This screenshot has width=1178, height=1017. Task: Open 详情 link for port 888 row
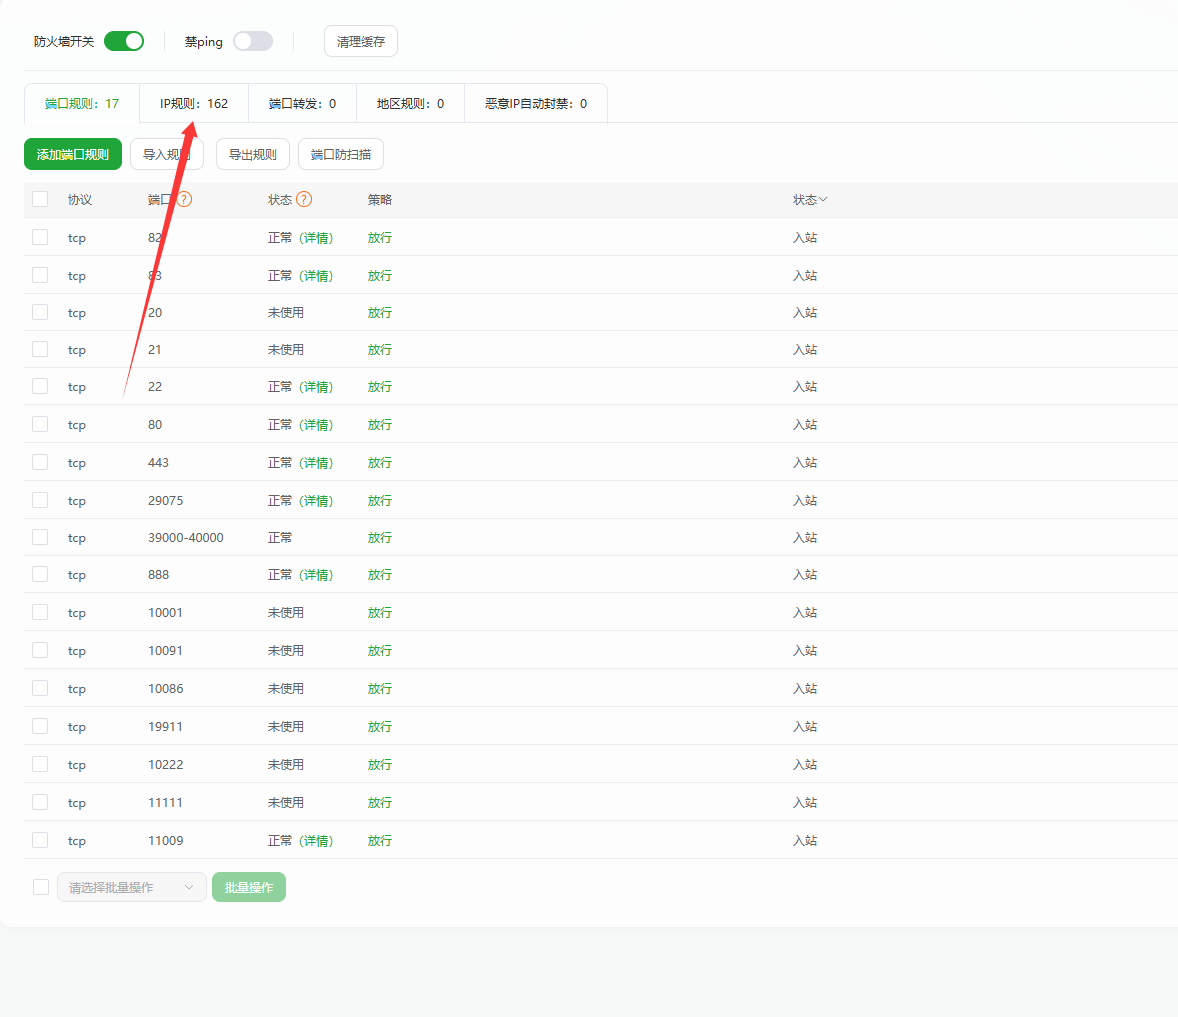coord(316,575)
